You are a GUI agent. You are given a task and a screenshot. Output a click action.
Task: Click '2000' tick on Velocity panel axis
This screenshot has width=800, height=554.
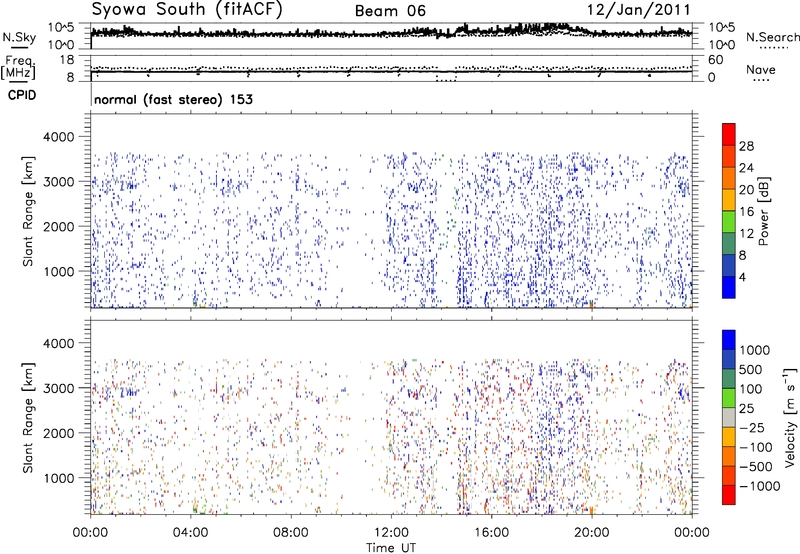tap(59, 433)
